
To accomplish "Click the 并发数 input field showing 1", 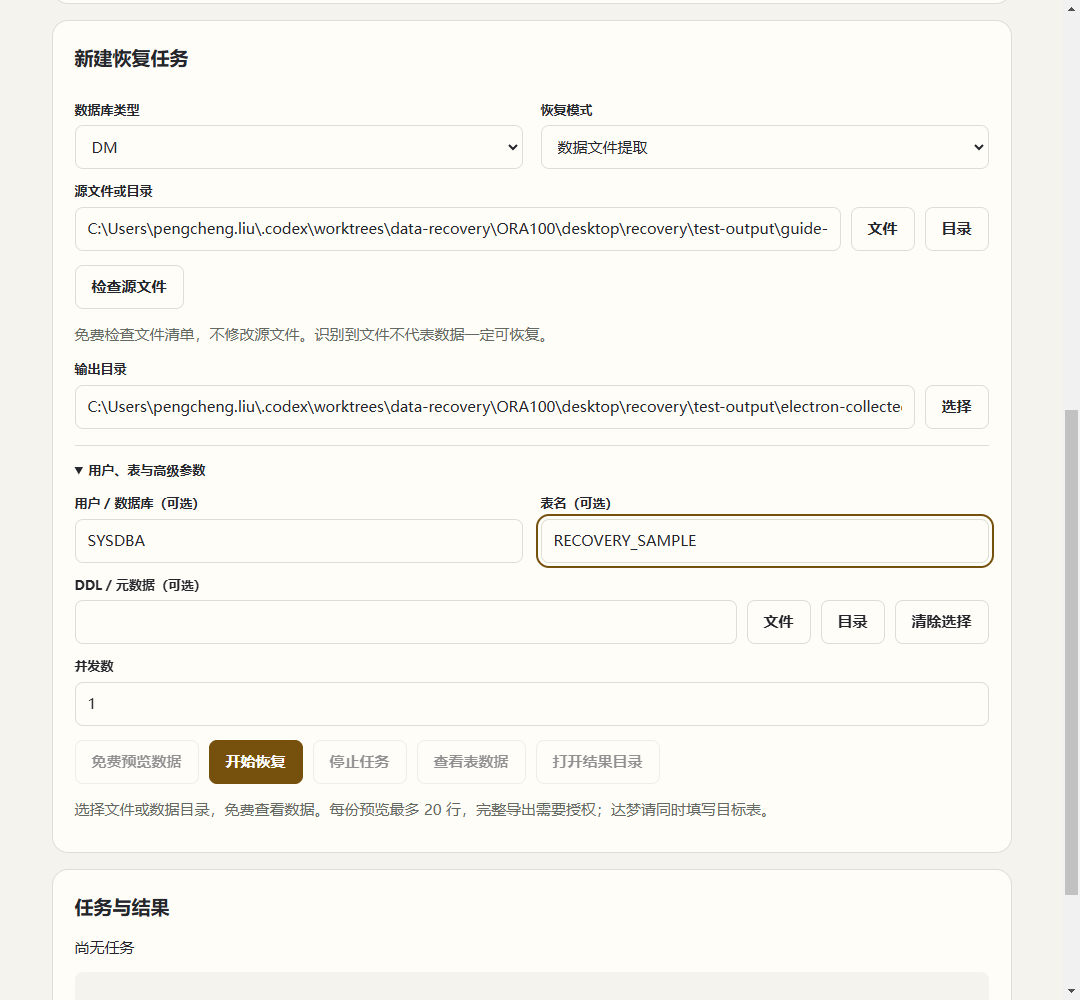I will point(532,704).
